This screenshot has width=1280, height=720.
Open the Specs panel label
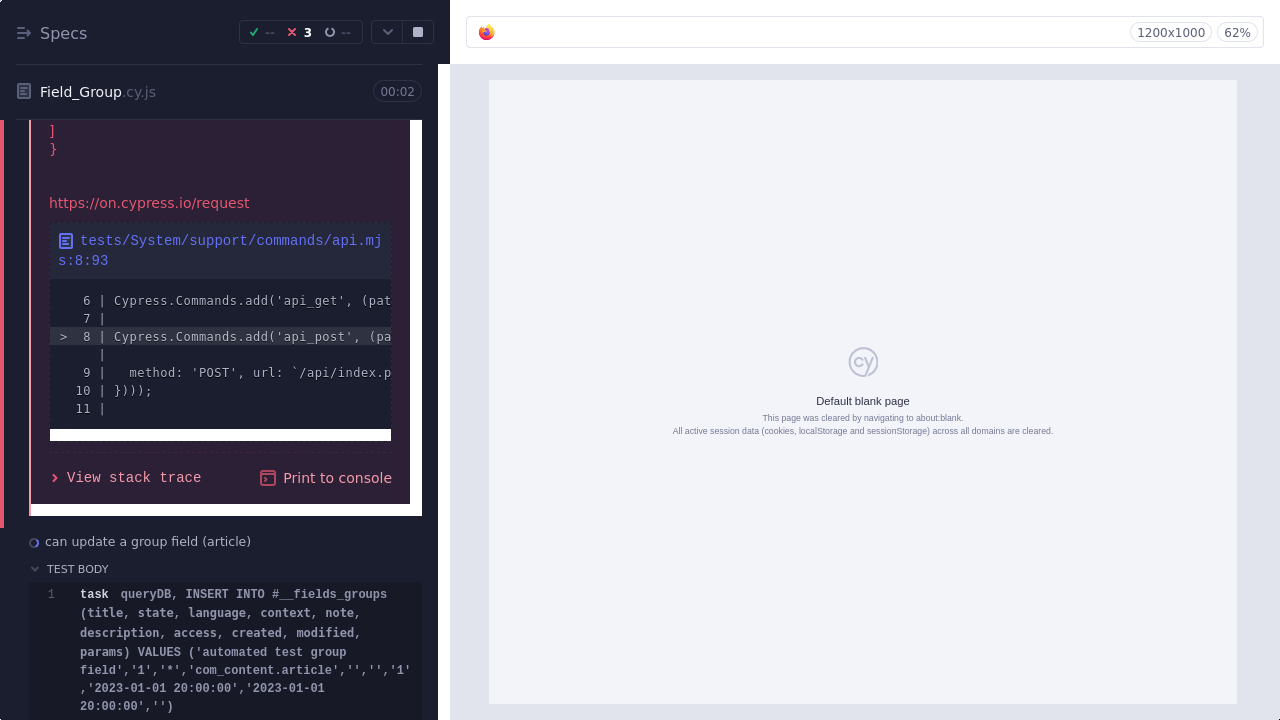[x=63, y=33]
